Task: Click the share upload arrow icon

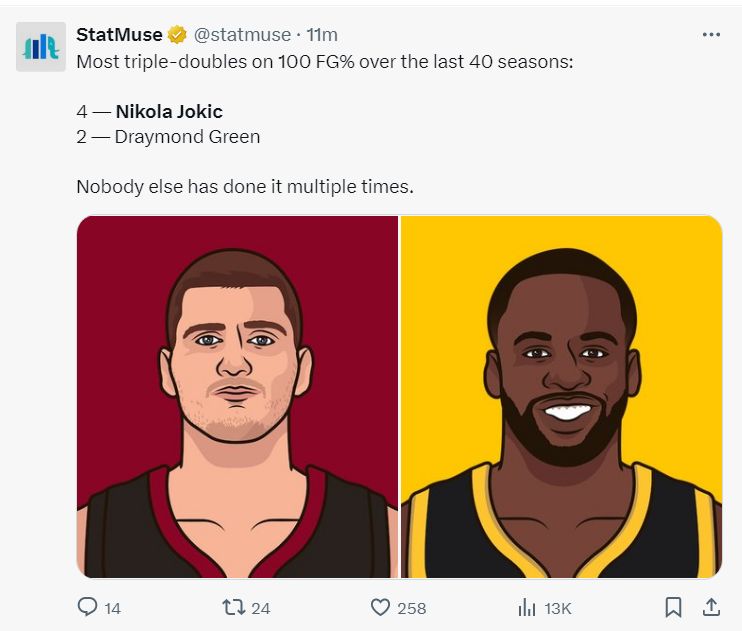Action: 711,607
